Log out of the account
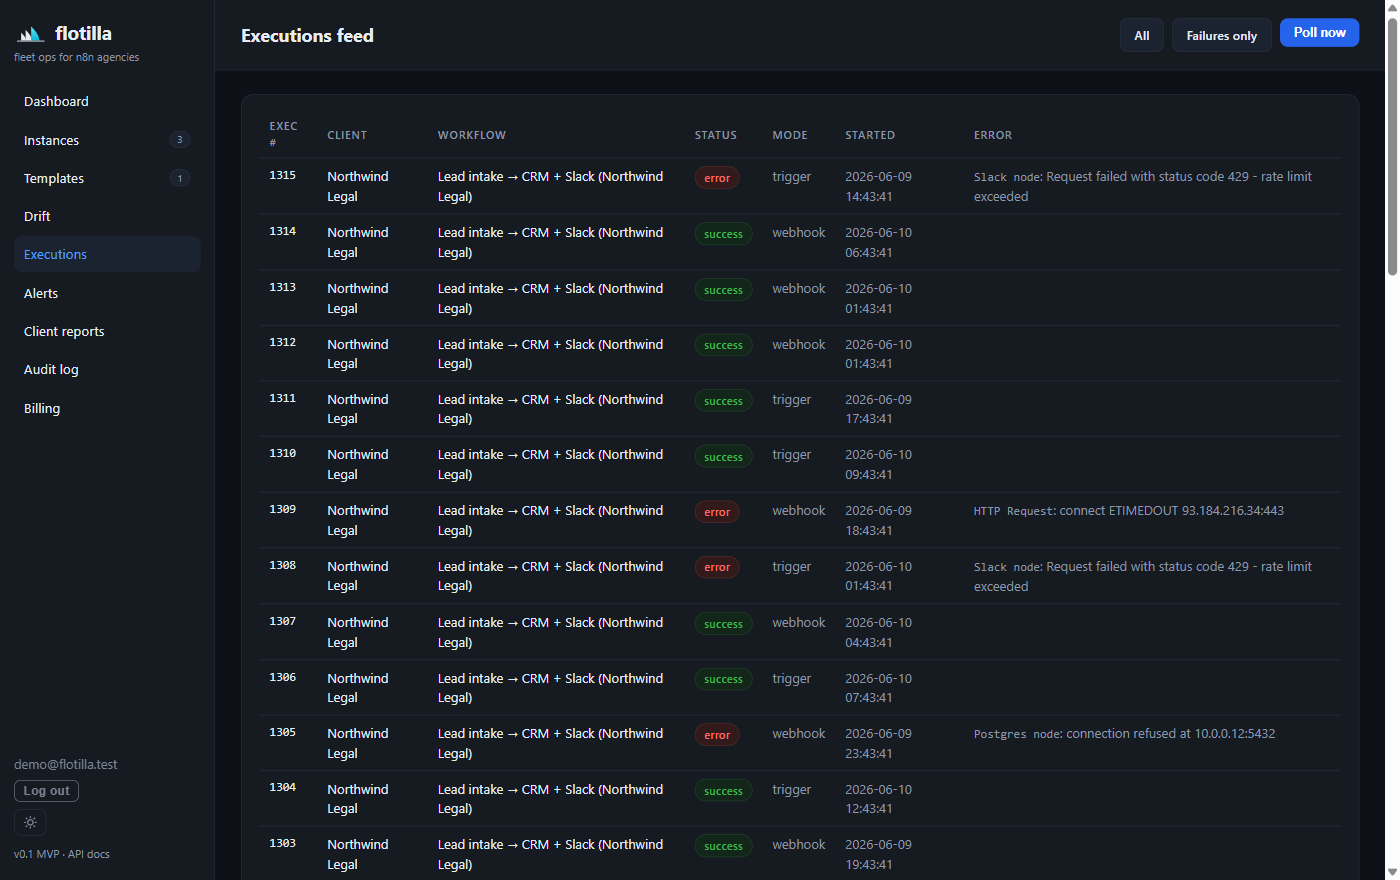The image size is (1400, 880). pos(46,791)
